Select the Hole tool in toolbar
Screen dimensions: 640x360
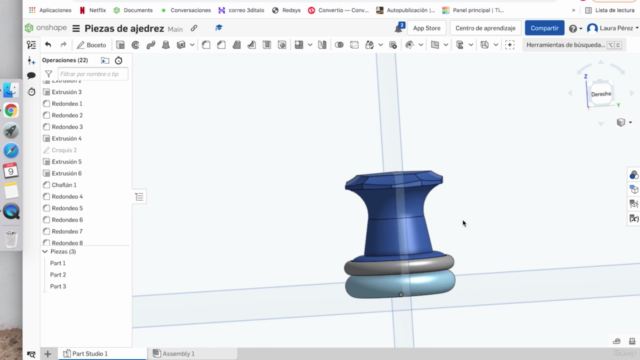pyautogui.click(x=282, y=45)
